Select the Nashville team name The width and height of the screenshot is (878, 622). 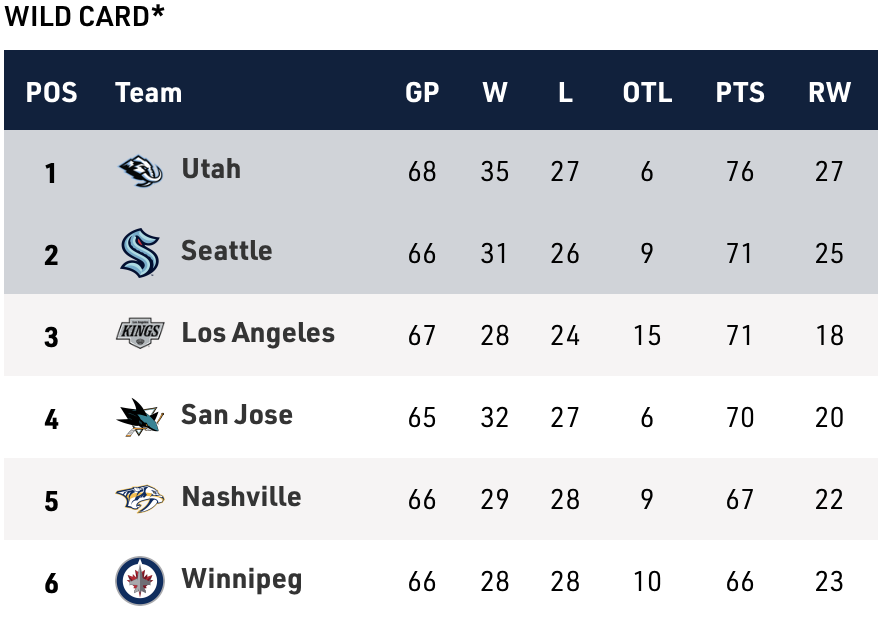241,497
